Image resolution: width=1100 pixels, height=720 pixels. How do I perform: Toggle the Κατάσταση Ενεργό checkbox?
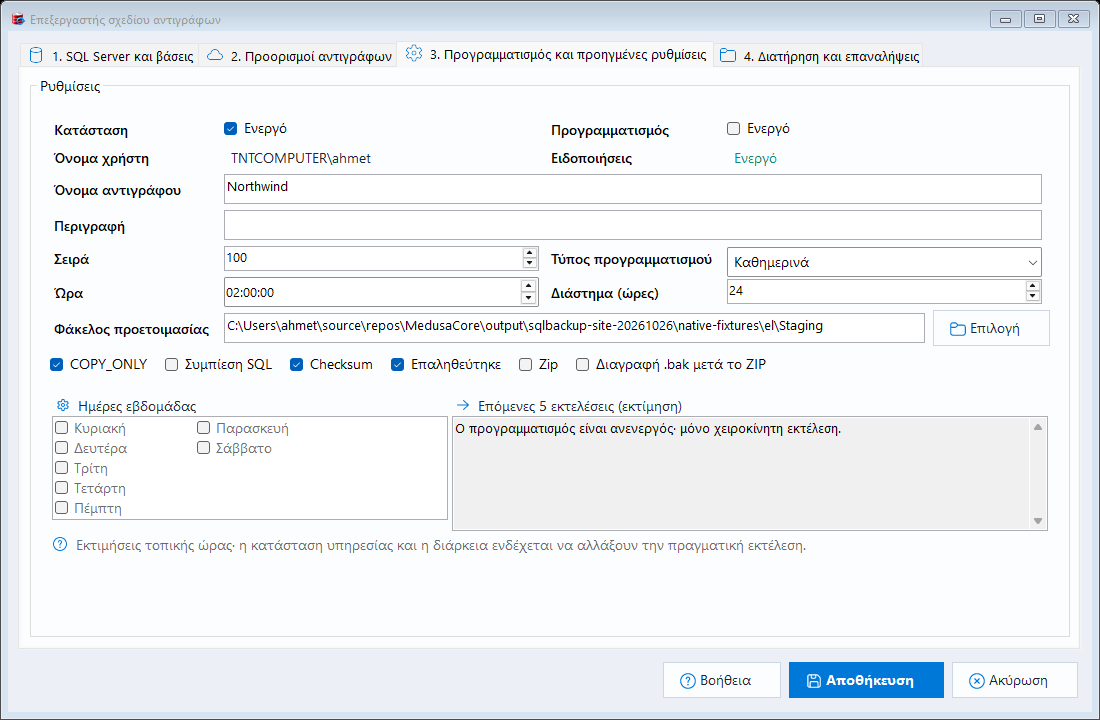tap(230, 128)
